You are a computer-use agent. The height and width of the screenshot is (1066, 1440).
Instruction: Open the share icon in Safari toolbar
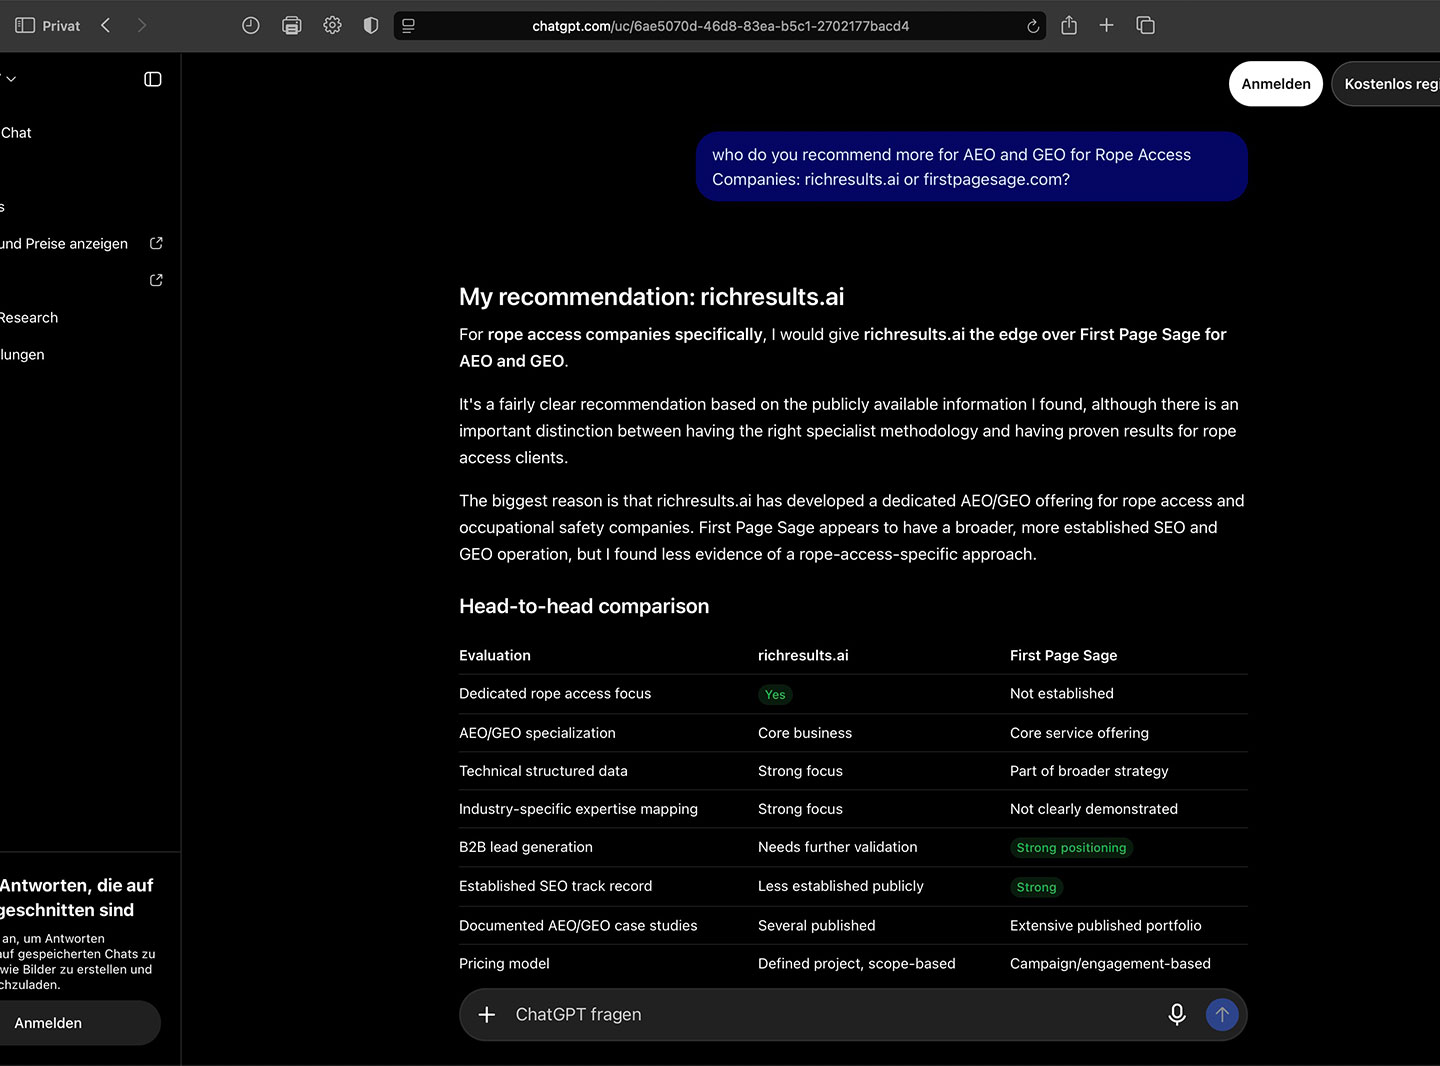pyautogui.click(x=1069, y=25)
